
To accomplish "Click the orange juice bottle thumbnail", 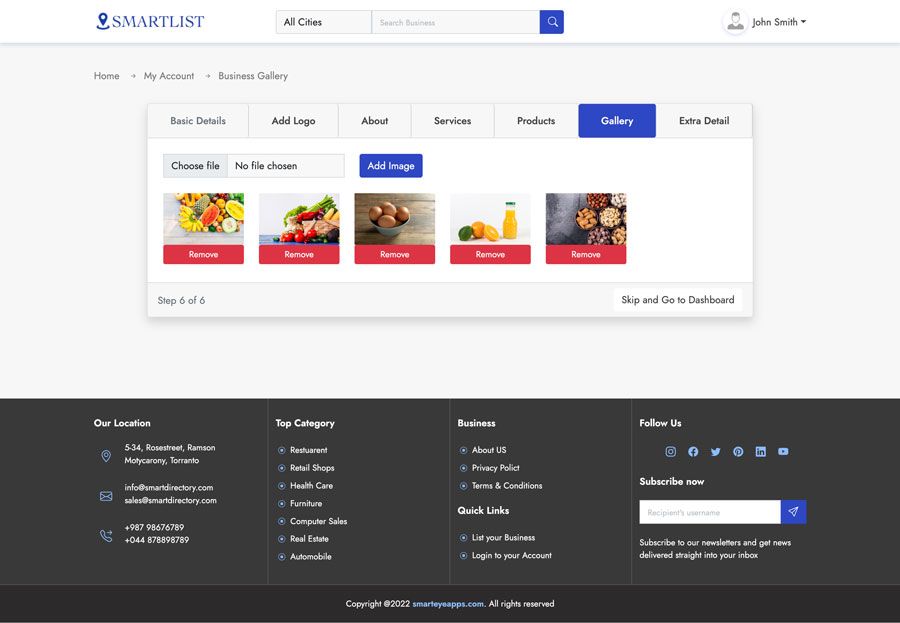I will coord(490,219).
